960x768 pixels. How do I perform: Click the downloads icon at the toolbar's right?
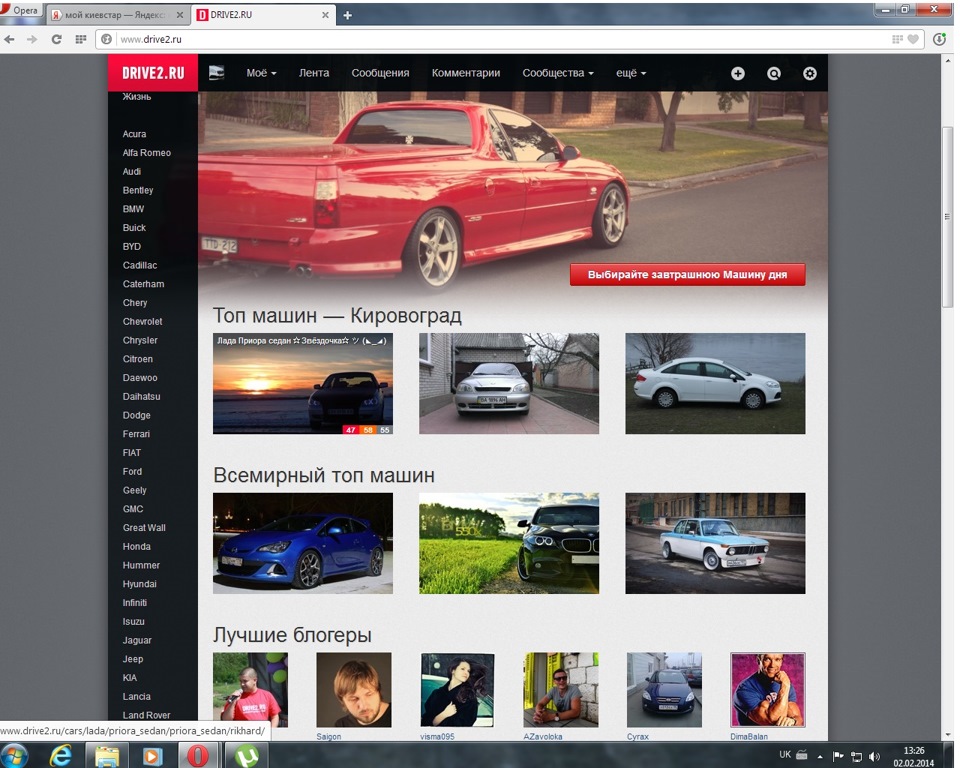[939, 39]
